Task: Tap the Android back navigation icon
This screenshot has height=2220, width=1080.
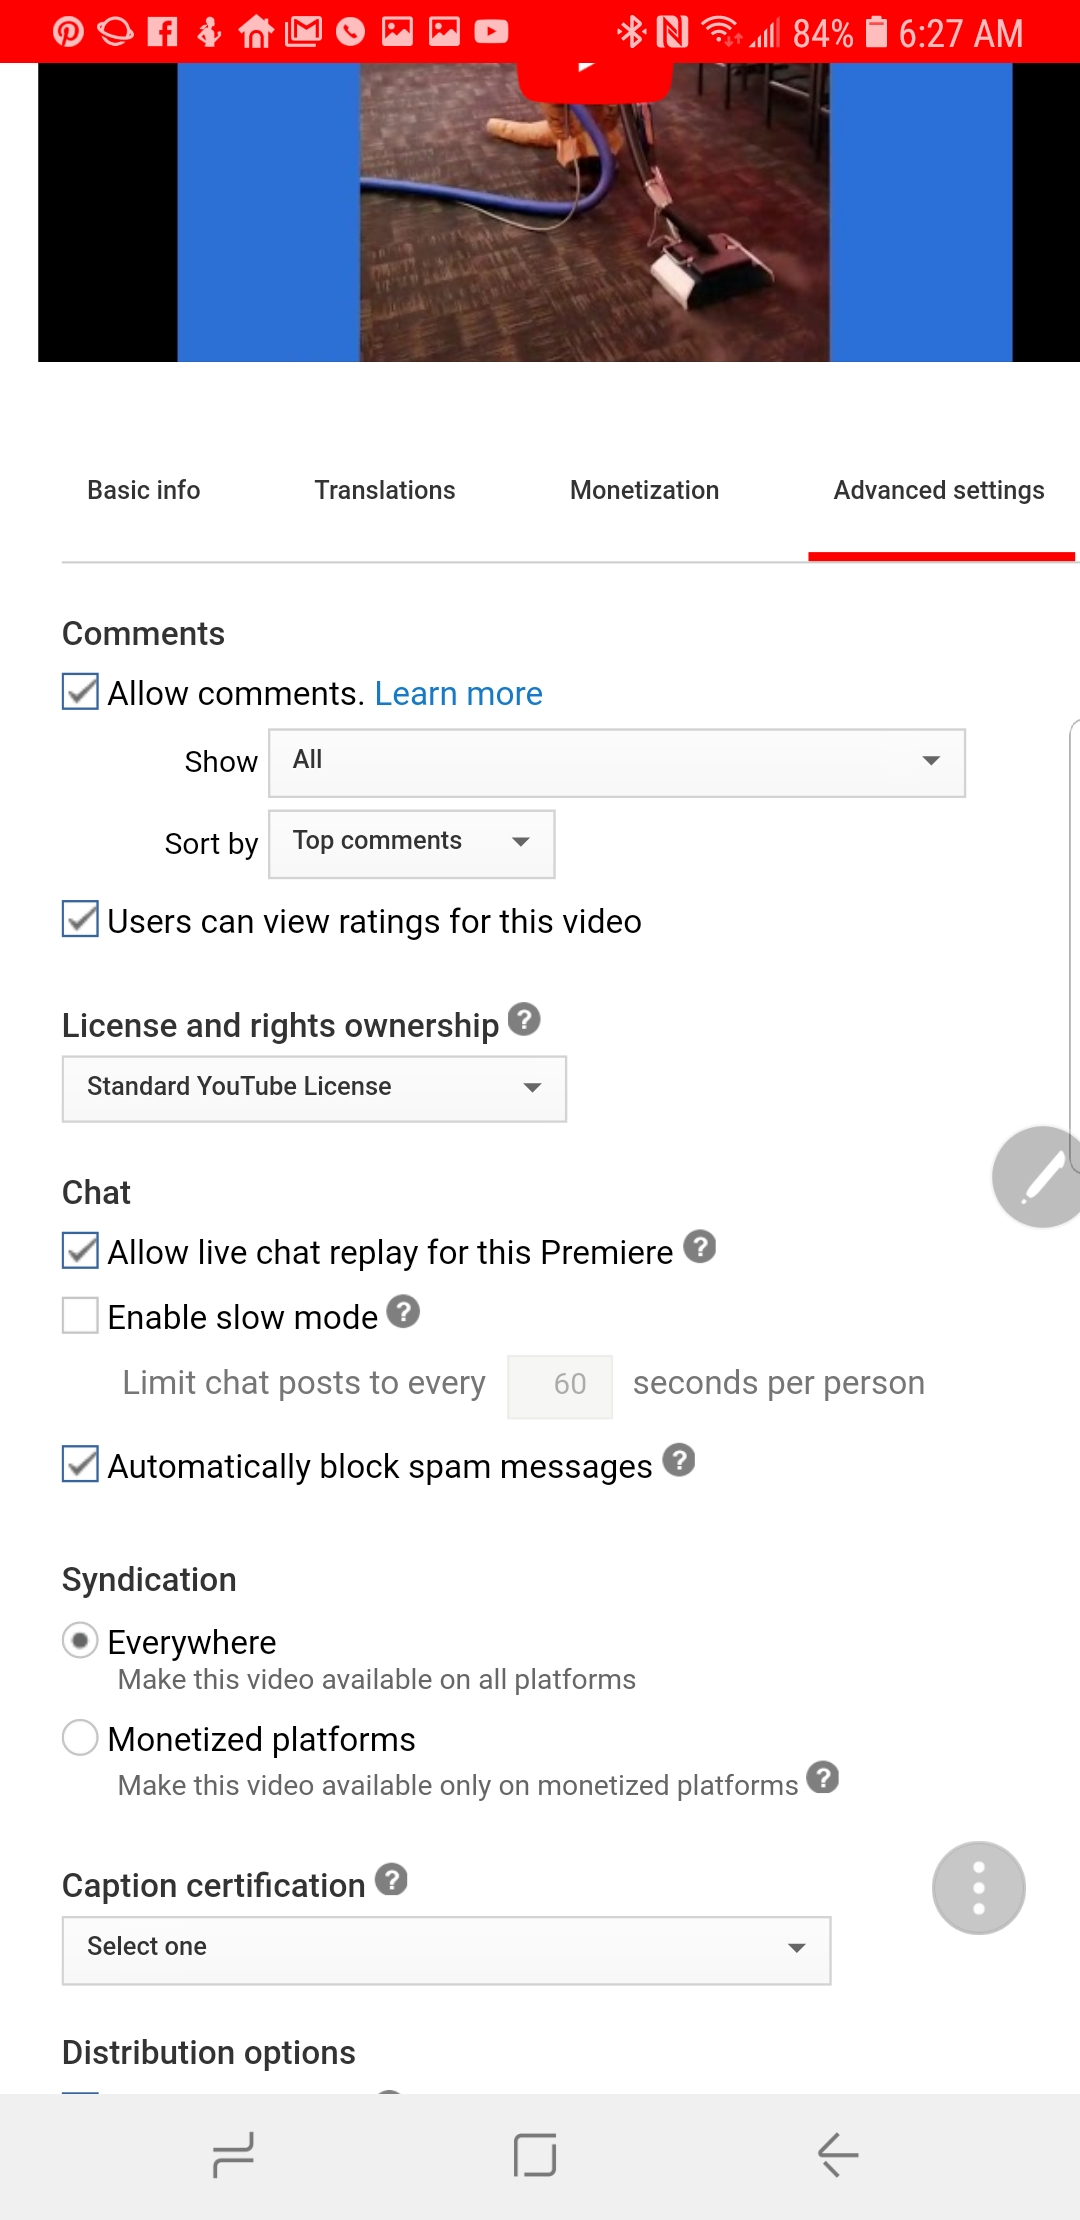Action: [838, 2154]
